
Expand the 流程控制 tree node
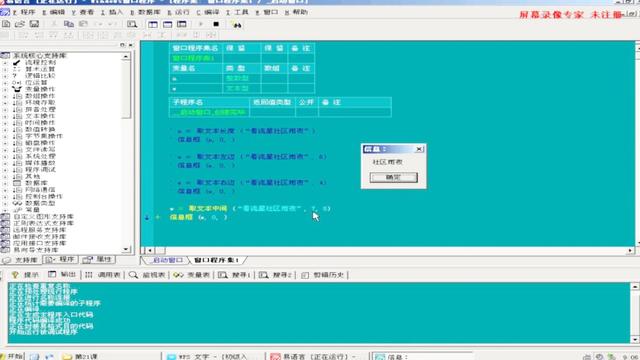[5, 62]
